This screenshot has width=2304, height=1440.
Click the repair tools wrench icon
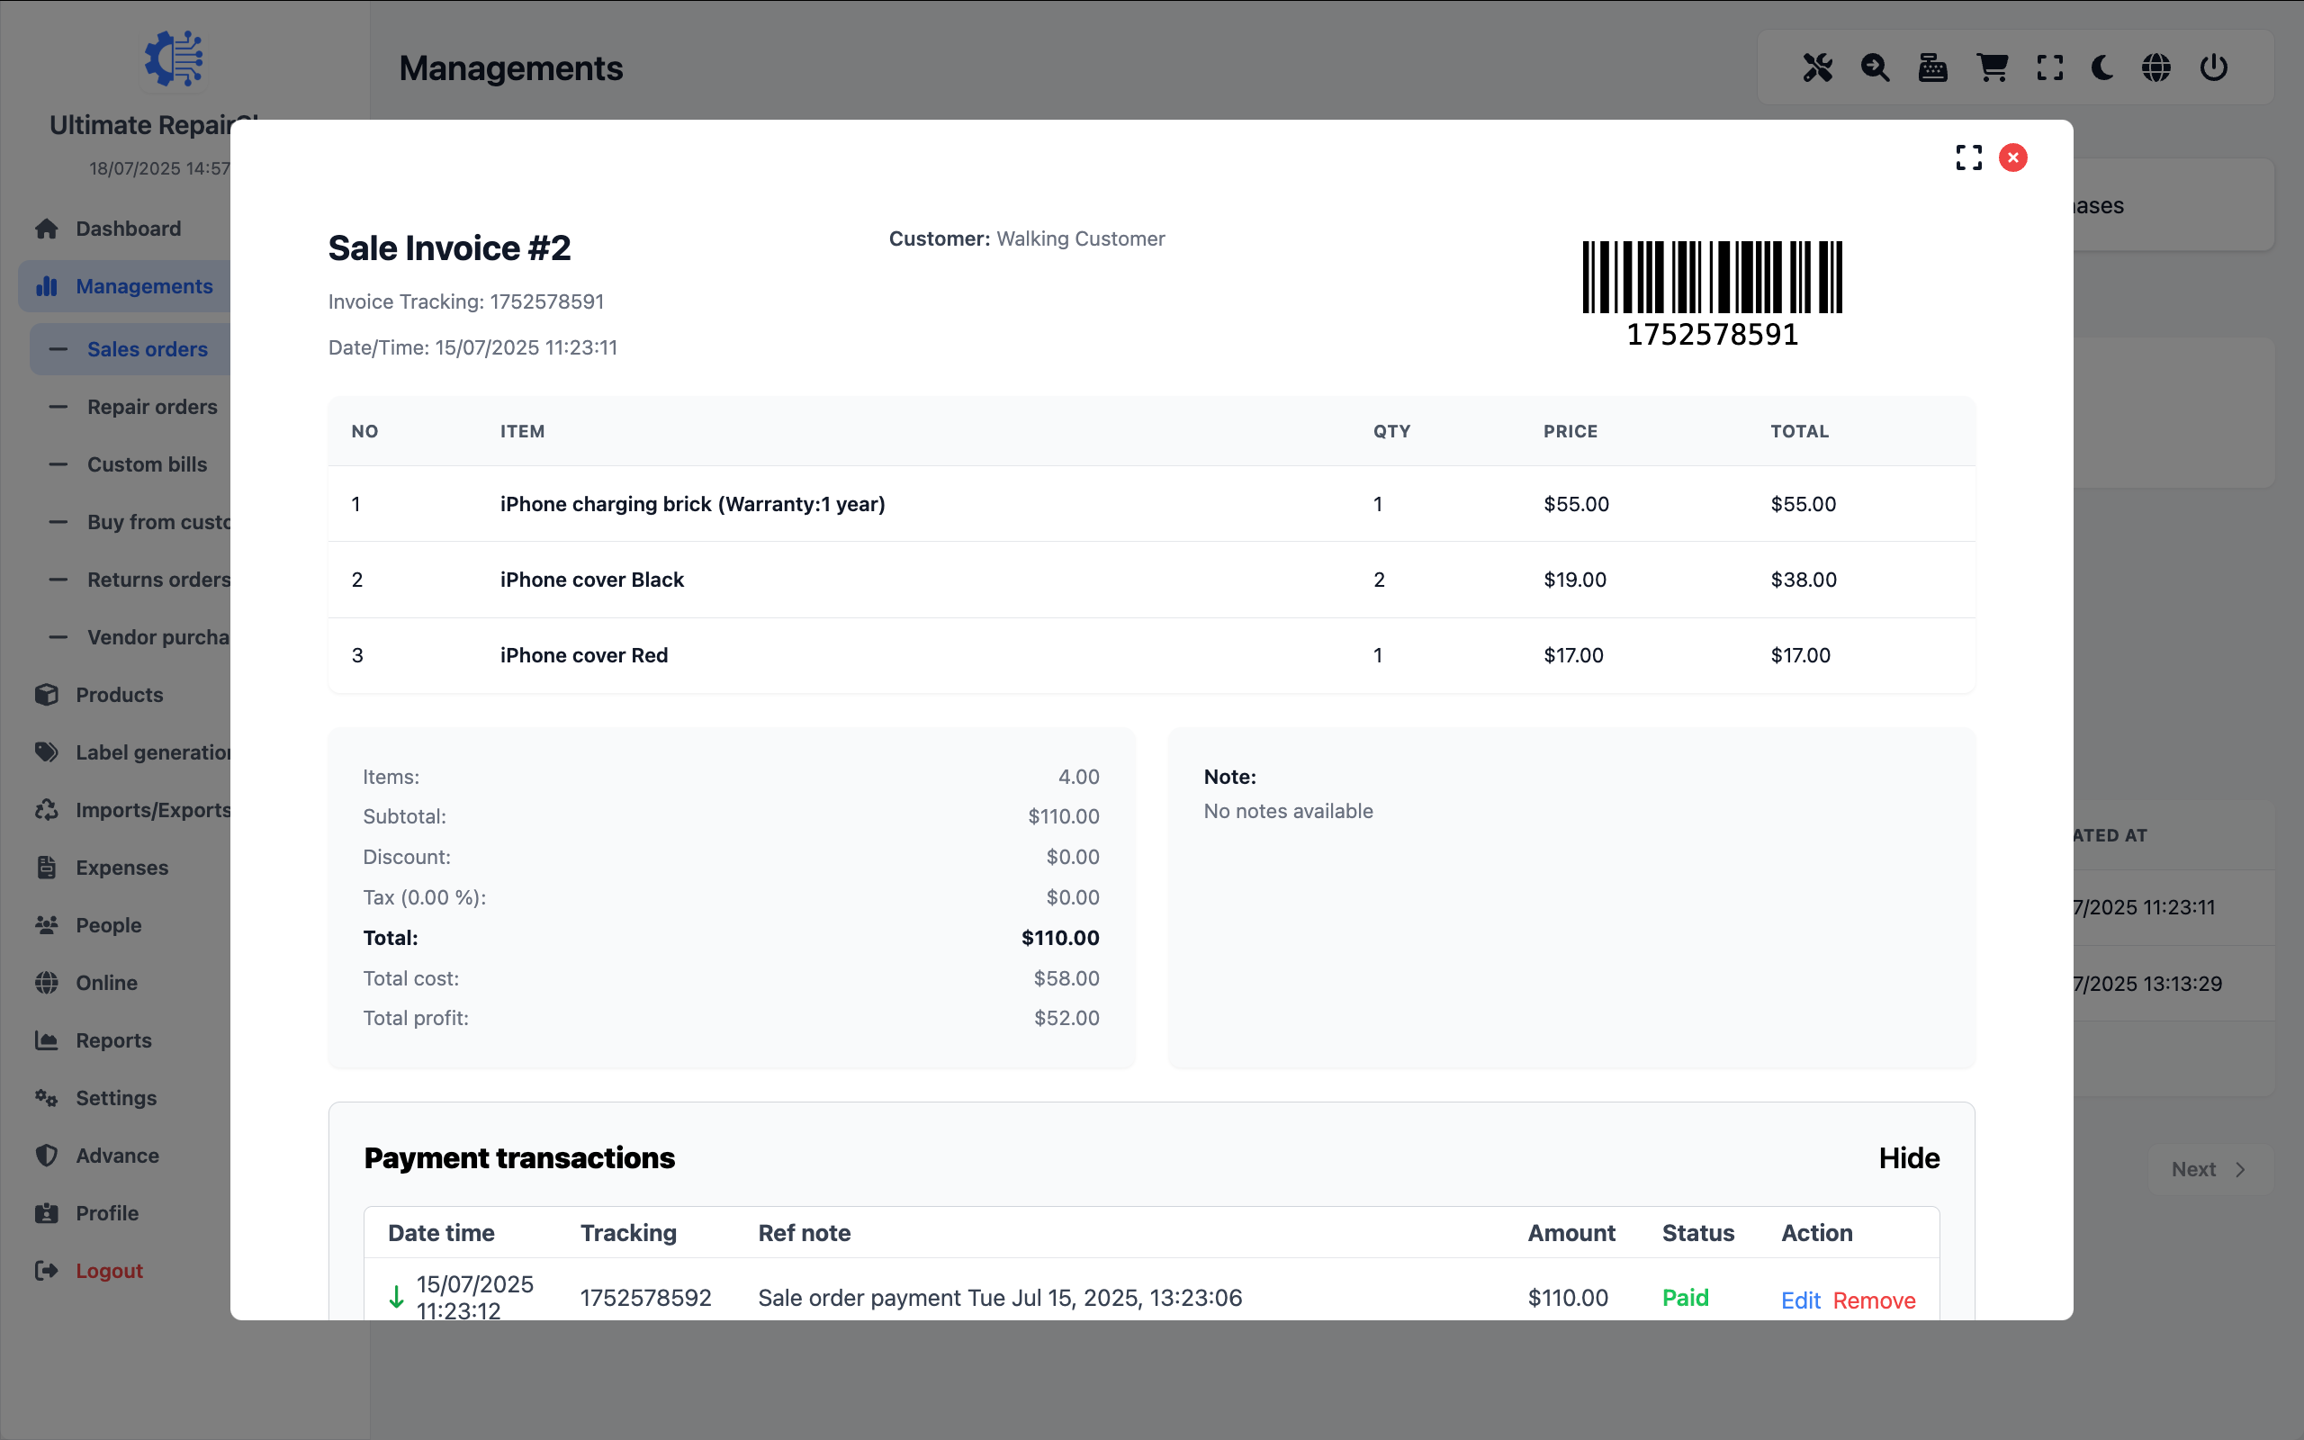(1817, 68)
